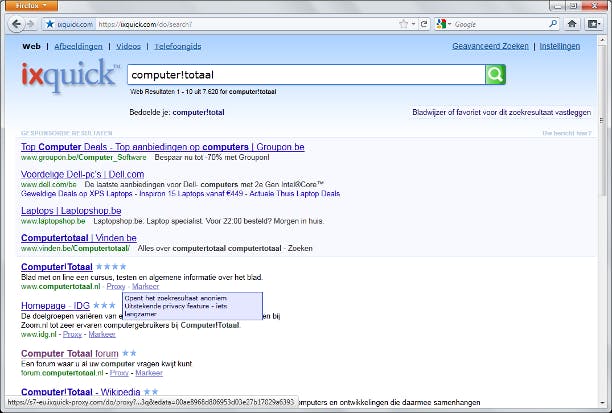Viewport: 612px width, 413px height.
Task: Click the scrollbar up arrow
Action: [602, 40]
